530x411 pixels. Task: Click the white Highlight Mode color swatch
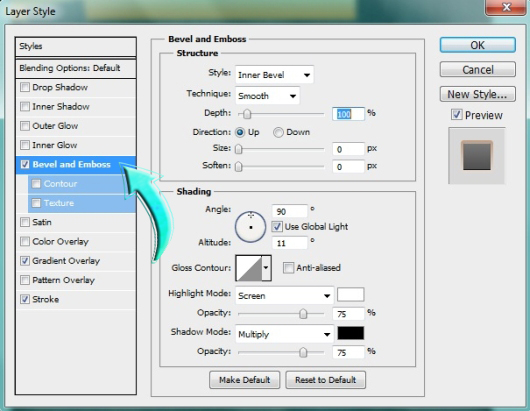click(x=351, y=294)
